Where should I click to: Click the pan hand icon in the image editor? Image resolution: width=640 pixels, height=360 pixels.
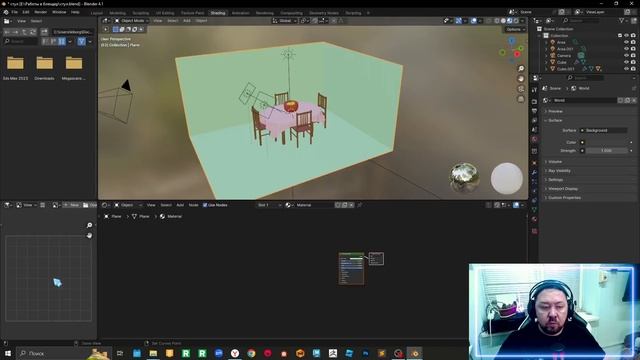(89, 236)
